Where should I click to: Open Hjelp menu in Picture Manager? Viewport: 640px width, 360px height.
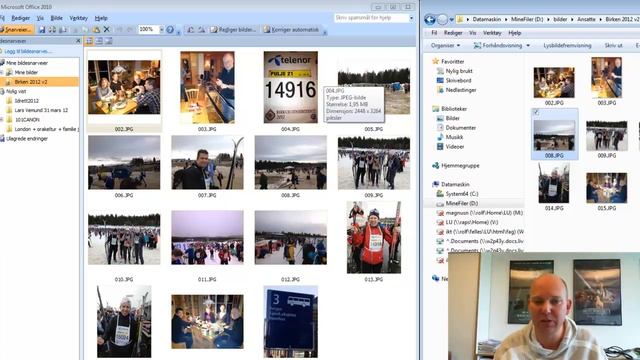pyautogui.click(x=101, y=18)
